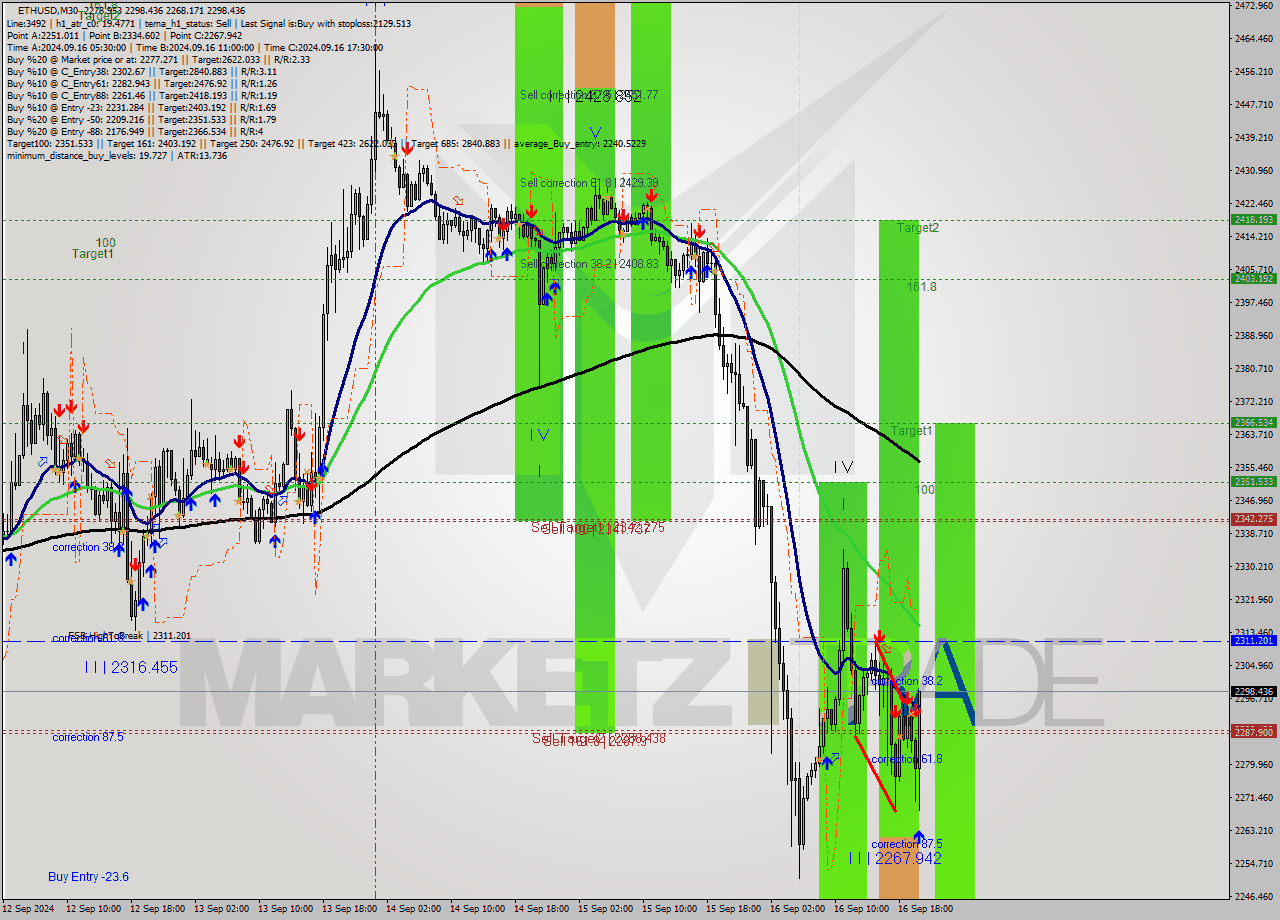Viewport: 1280px width, 920px height.
Task: Click the '16 Sep 18:00' time axis label
Action: (x=926, y=910)
